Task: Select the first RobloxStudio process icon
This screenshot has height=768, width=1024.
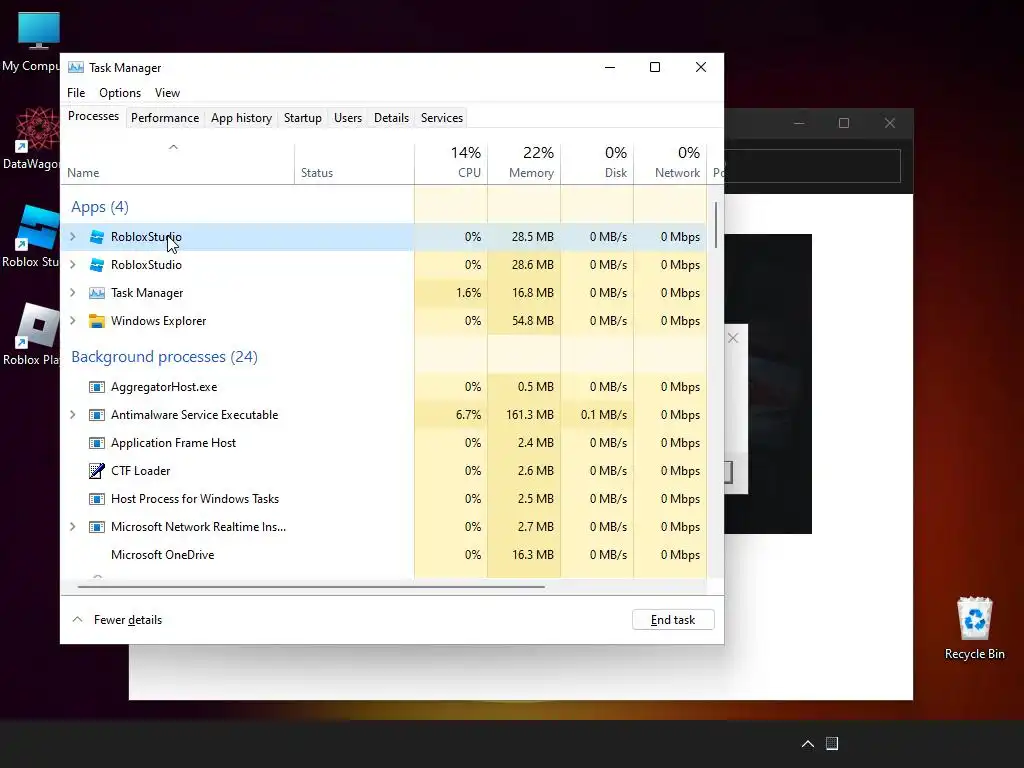Action: (x=97, y=237)
